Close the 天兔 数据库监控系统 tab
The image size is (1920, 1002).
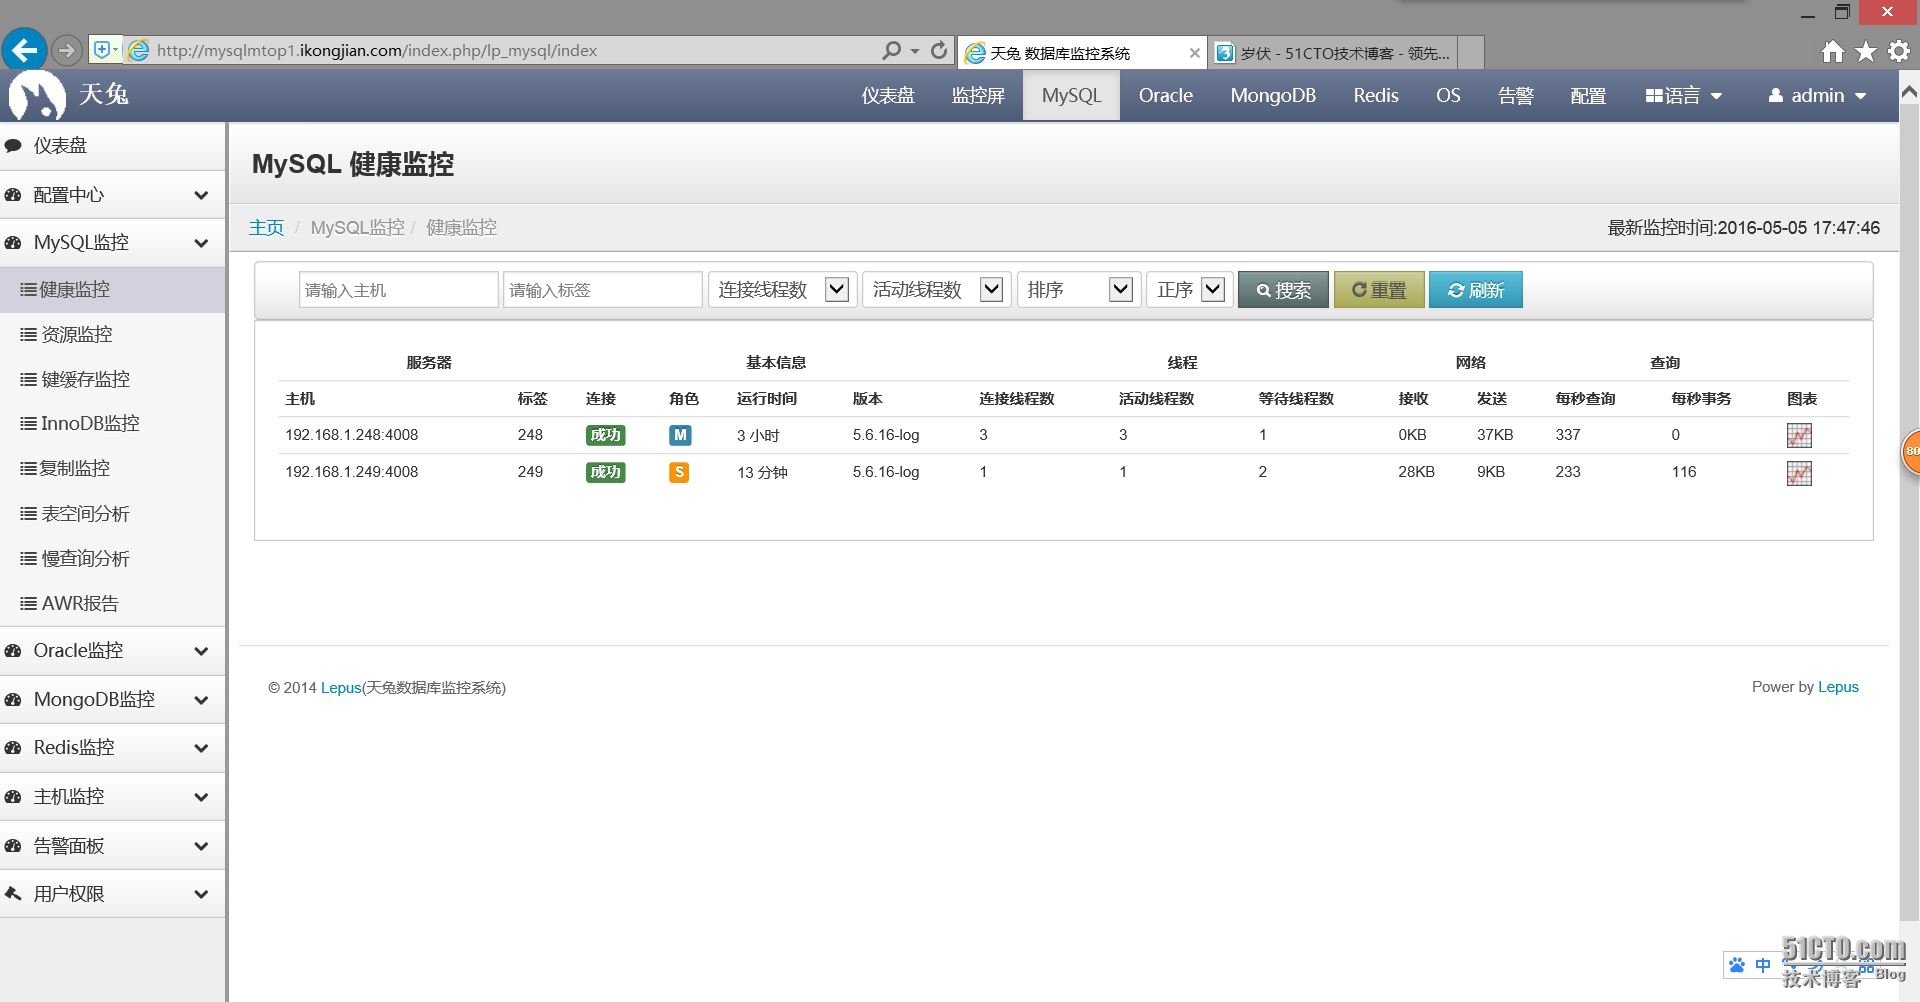[1194, 53]
